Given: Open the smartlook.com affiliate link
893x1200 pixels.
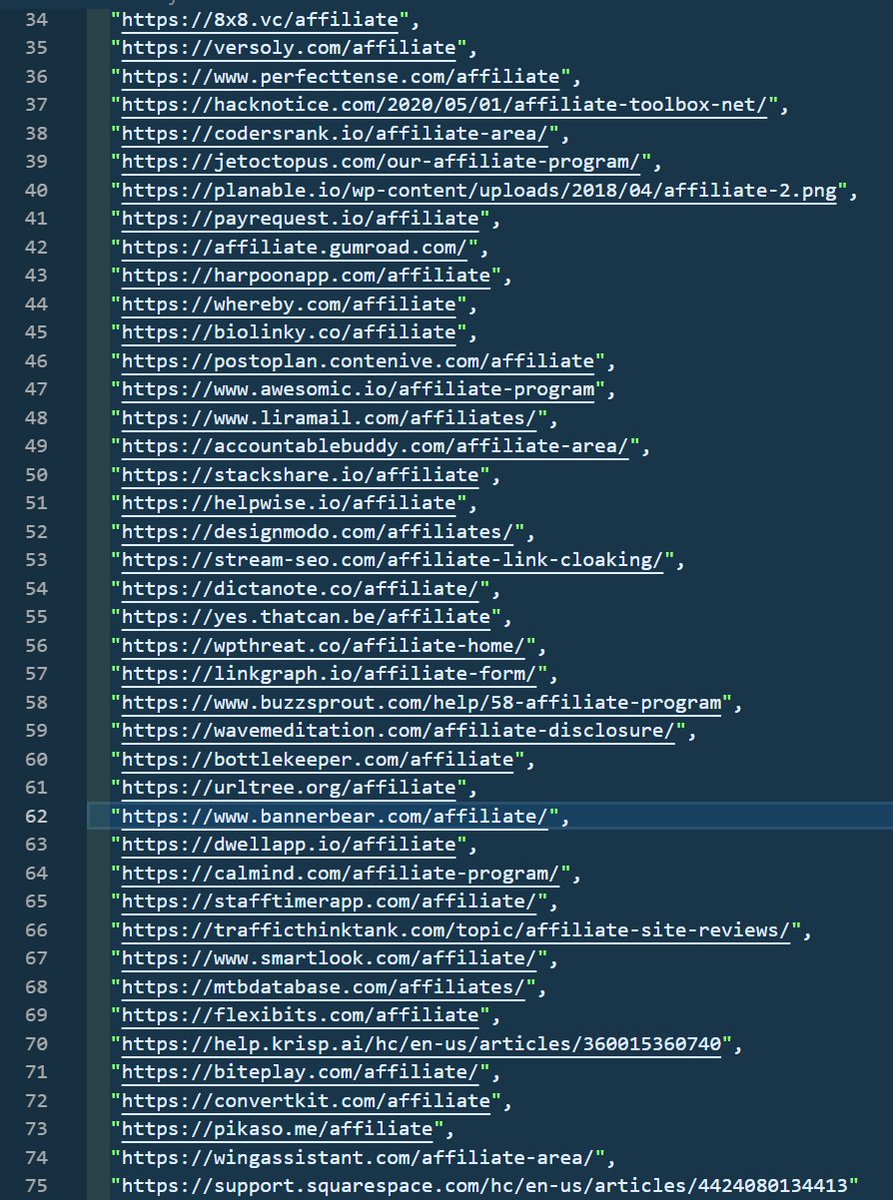Looking at the screenshot, I should (x=329, y=959).
